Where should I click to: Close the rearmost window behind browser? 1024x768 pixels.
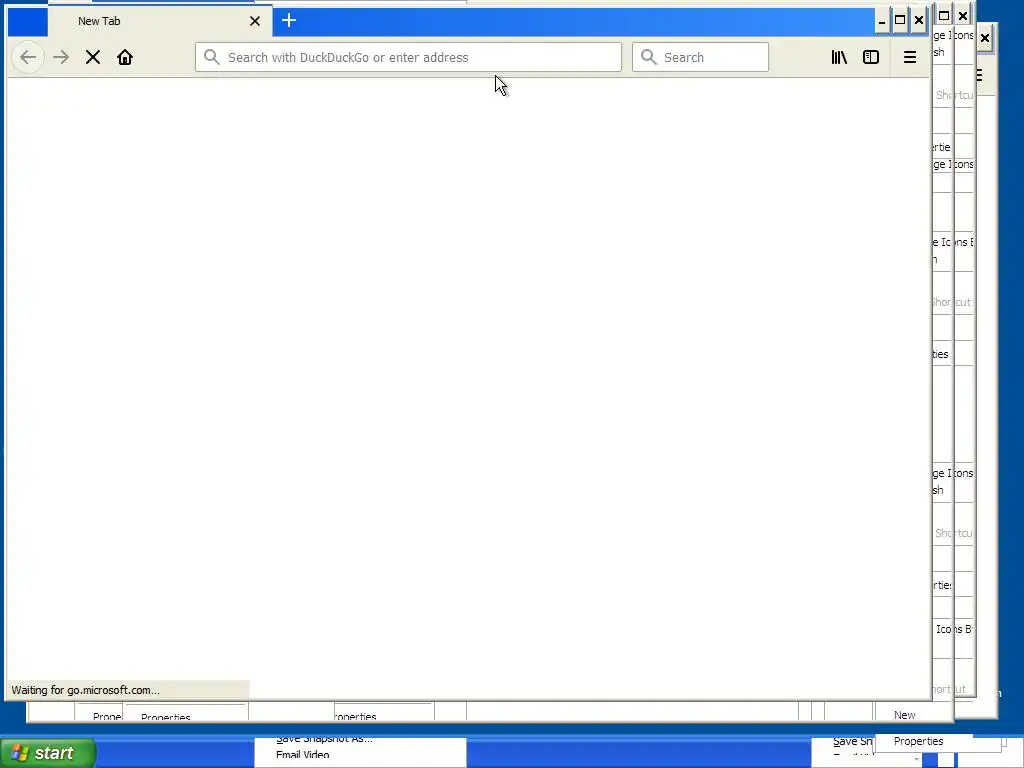(985, 38)
